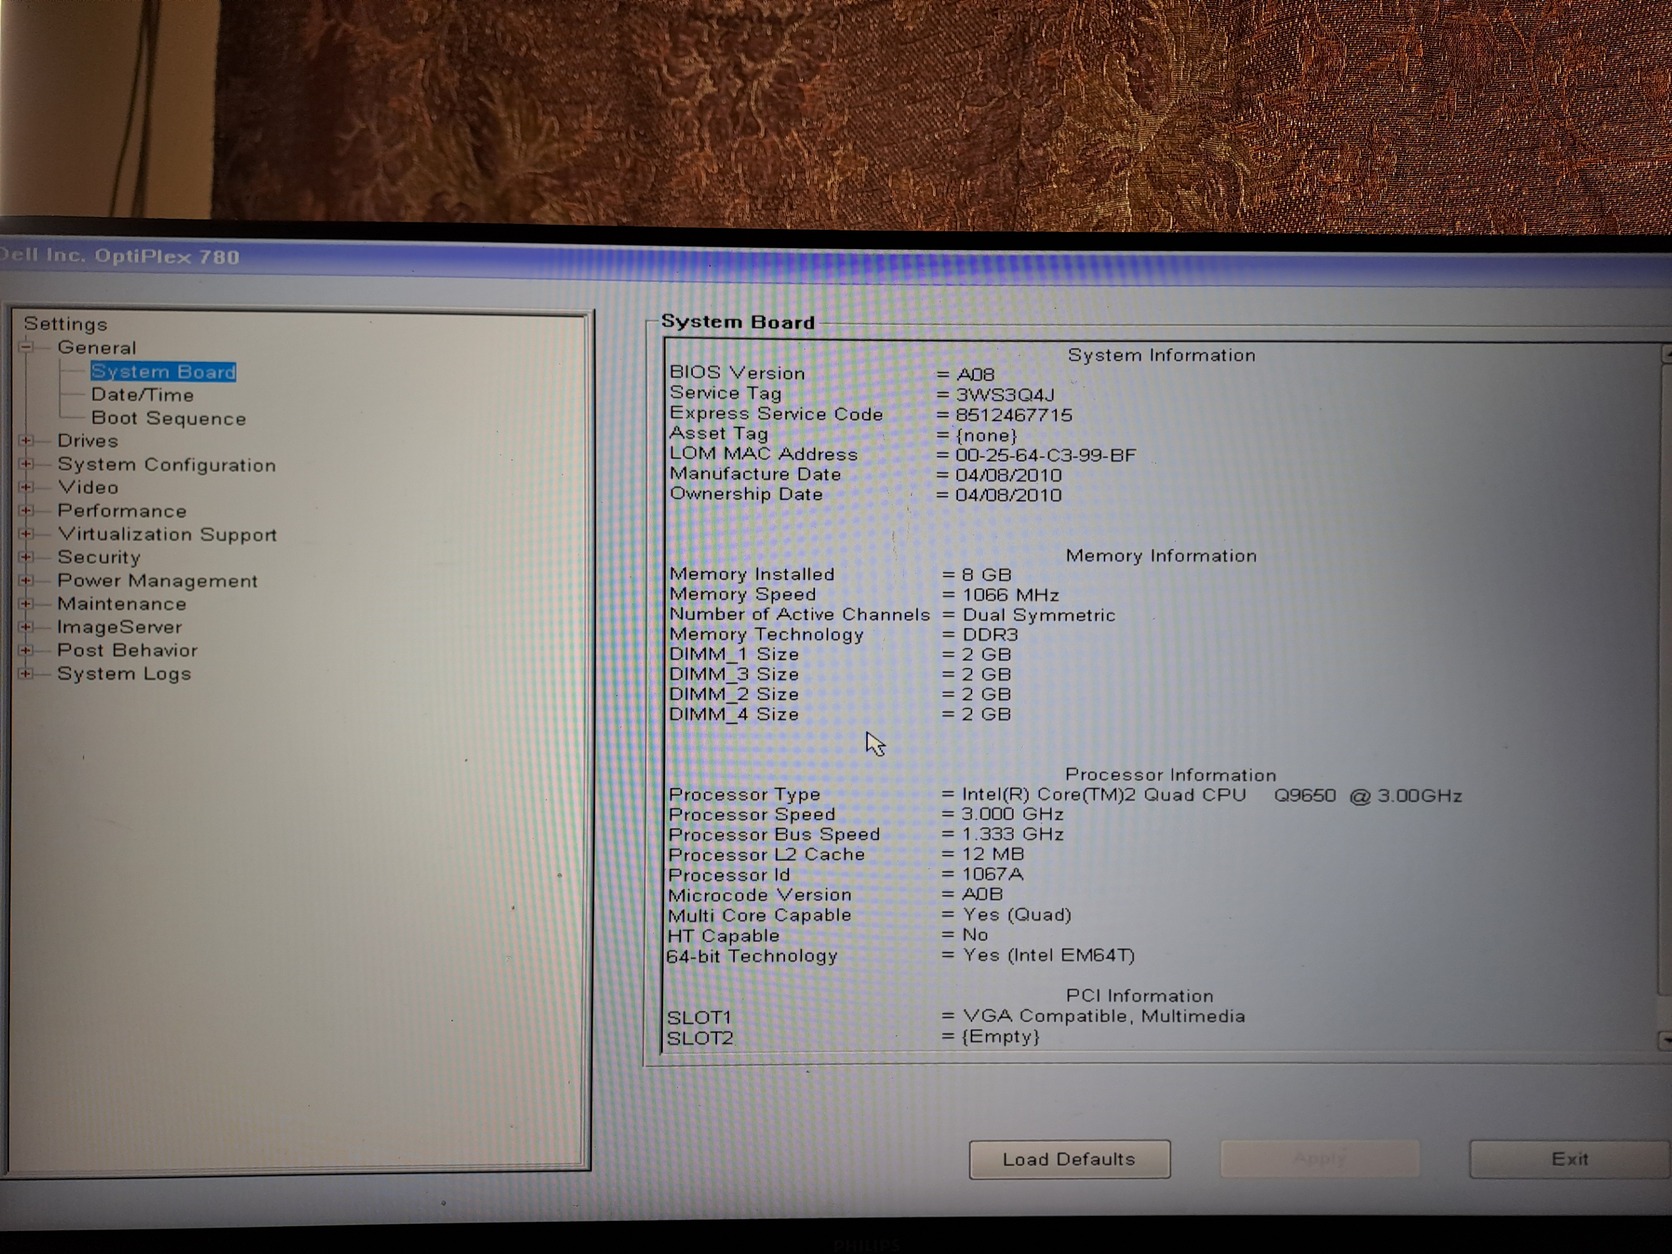
Task: Click the Asset Tag {none} value
Action: [x=986, y=435]
